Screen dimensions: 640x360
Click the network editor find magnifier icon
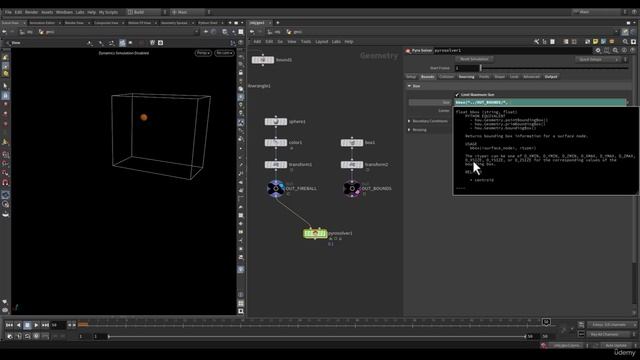coord(625,42)
